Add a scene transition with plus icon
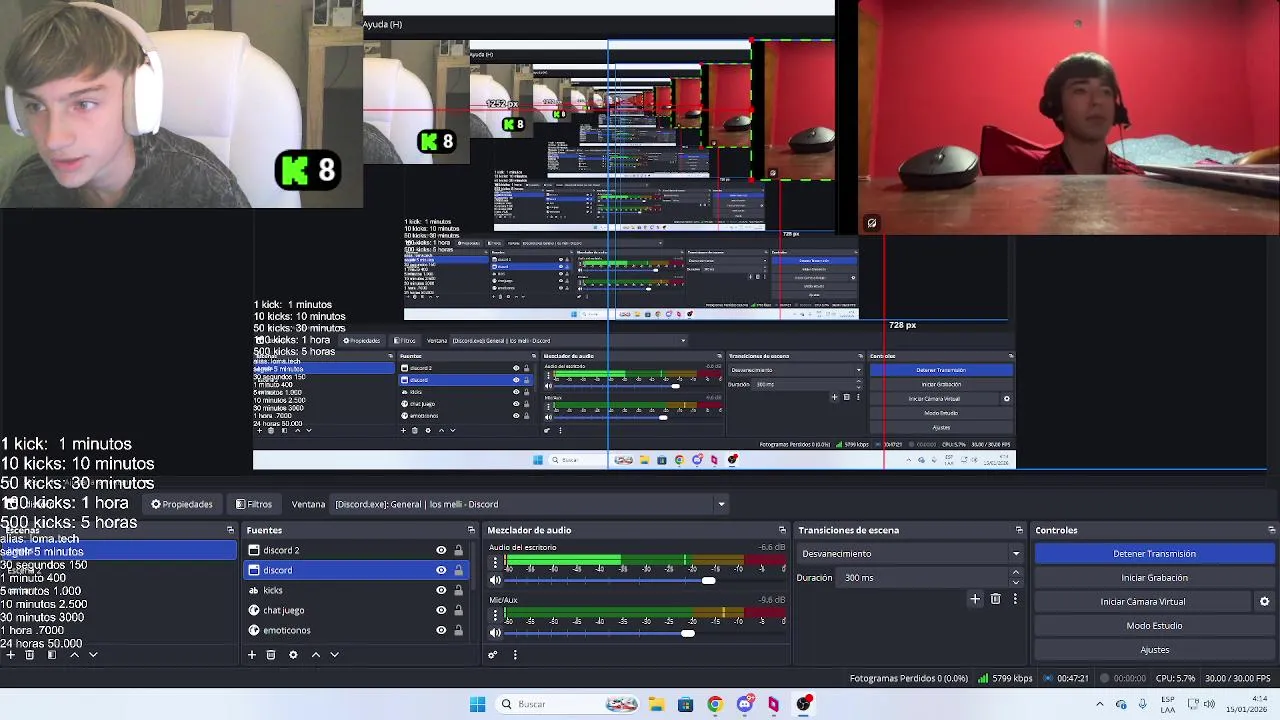This screenshot has width=1280, height=720. (975, 599)
